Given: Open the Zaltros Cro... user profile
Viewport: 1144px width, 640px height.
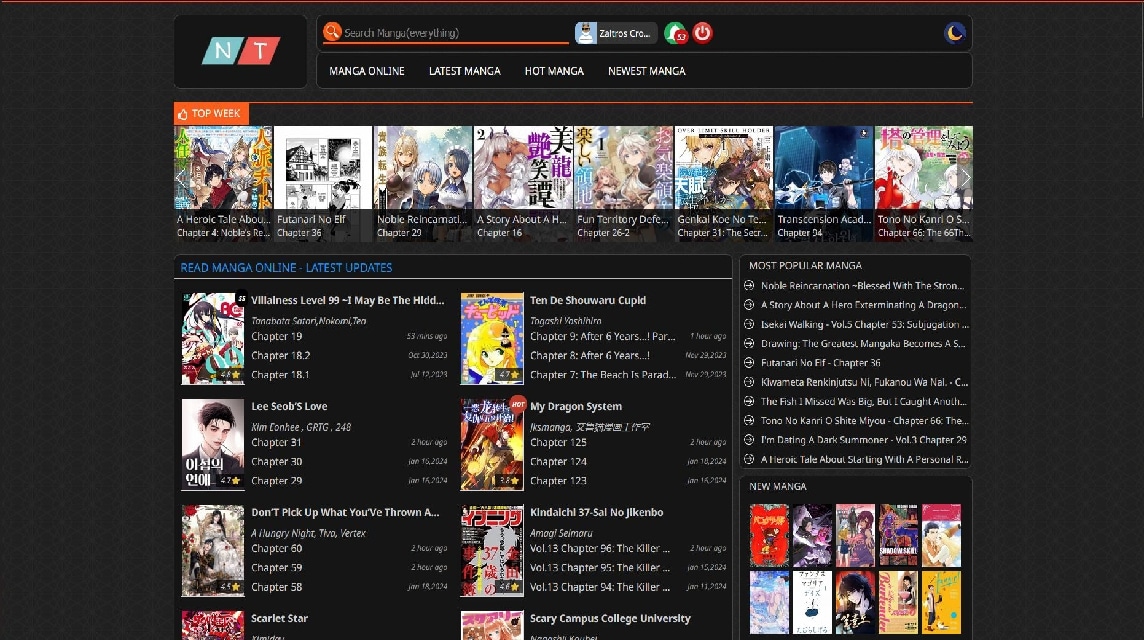Looking at the screenshot, I should (x=616, y=33).
